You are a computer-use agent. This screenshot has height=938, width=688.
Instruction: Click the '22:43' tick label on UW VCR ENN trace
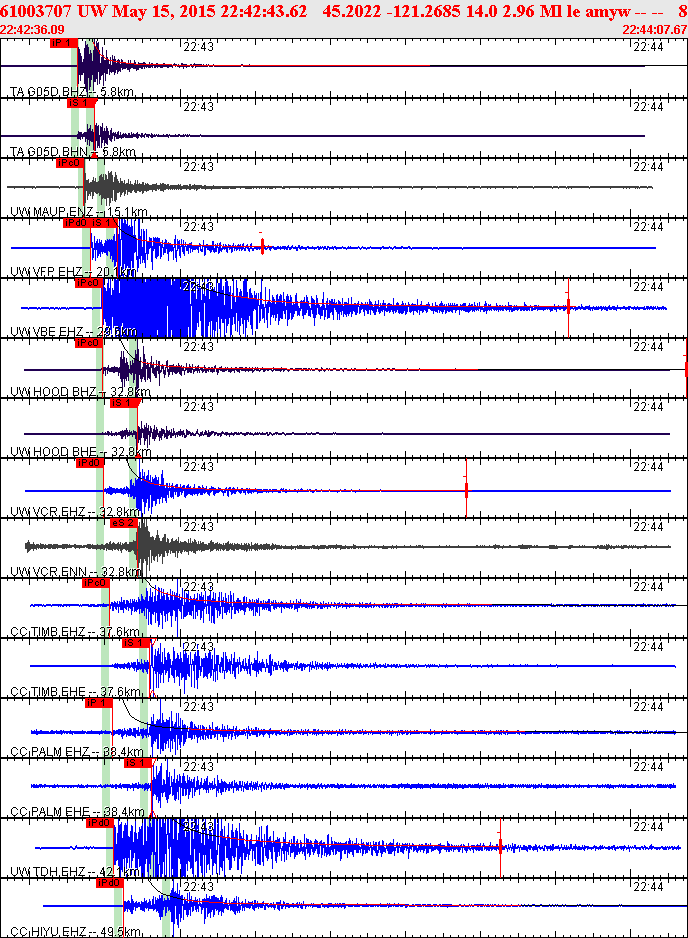[x=199, y=526]
